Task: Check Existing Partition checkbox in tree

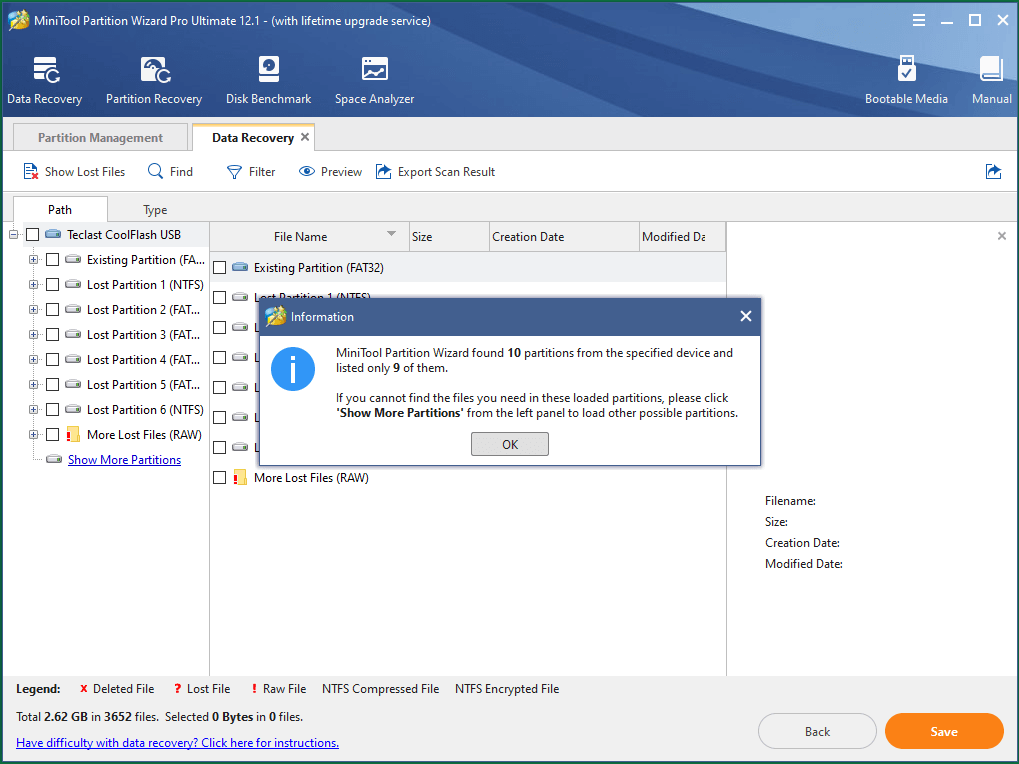Action: point(53,259)
